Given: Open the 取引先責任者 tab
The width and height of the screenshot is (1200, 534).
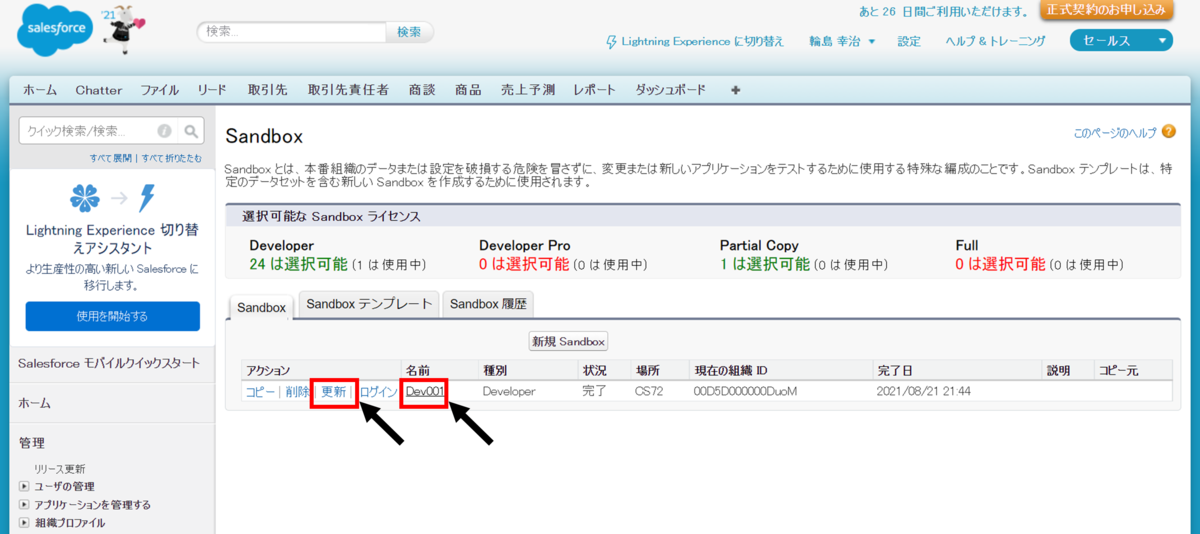Looking at the screenshot, I should click(x=348, y=90).
